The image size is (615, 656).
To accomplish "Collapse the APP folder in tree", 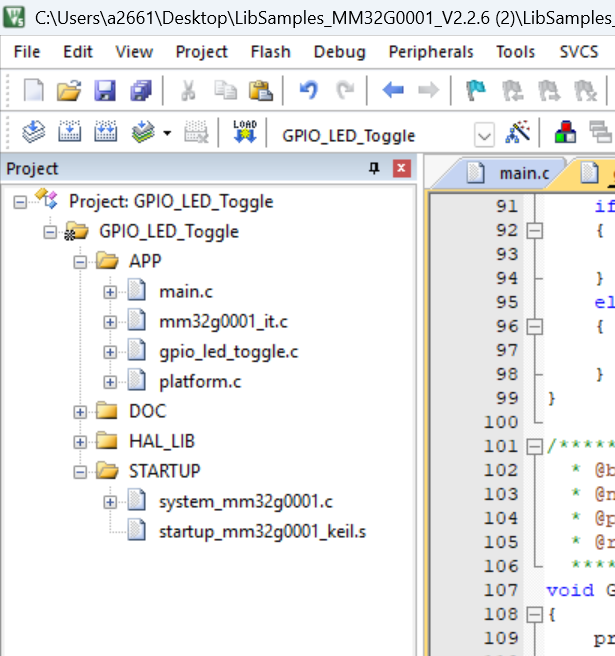I will pyautogui.click(x=80, y=262).
